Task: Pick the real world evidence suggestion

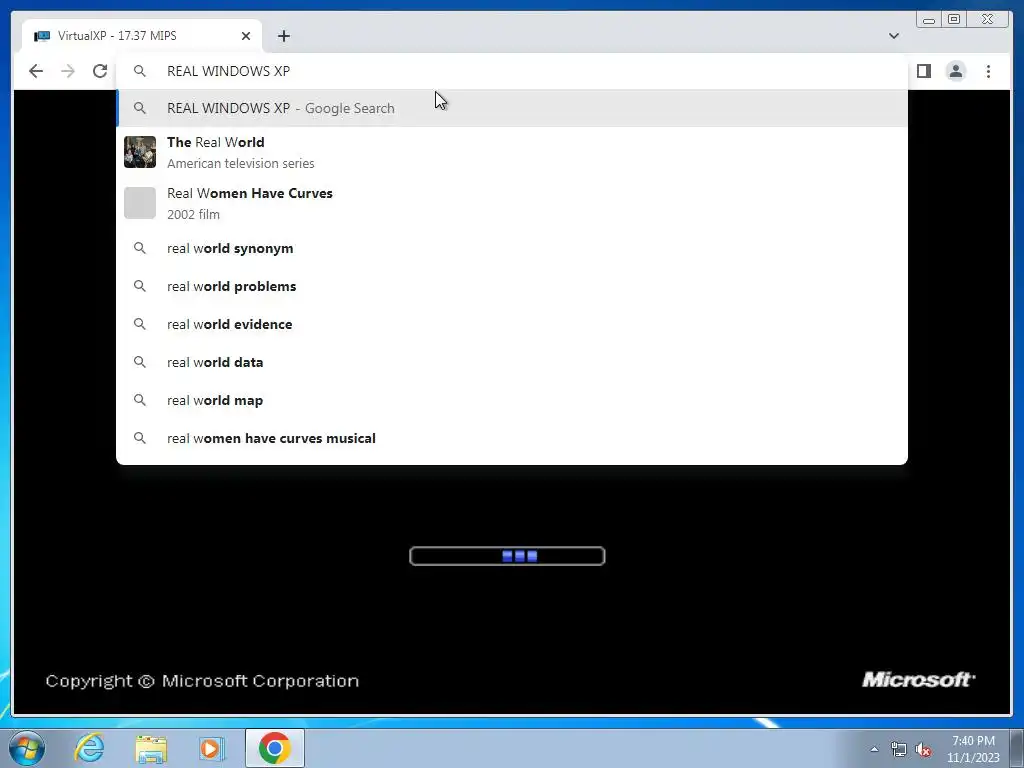Action: [x=512, y=324]
